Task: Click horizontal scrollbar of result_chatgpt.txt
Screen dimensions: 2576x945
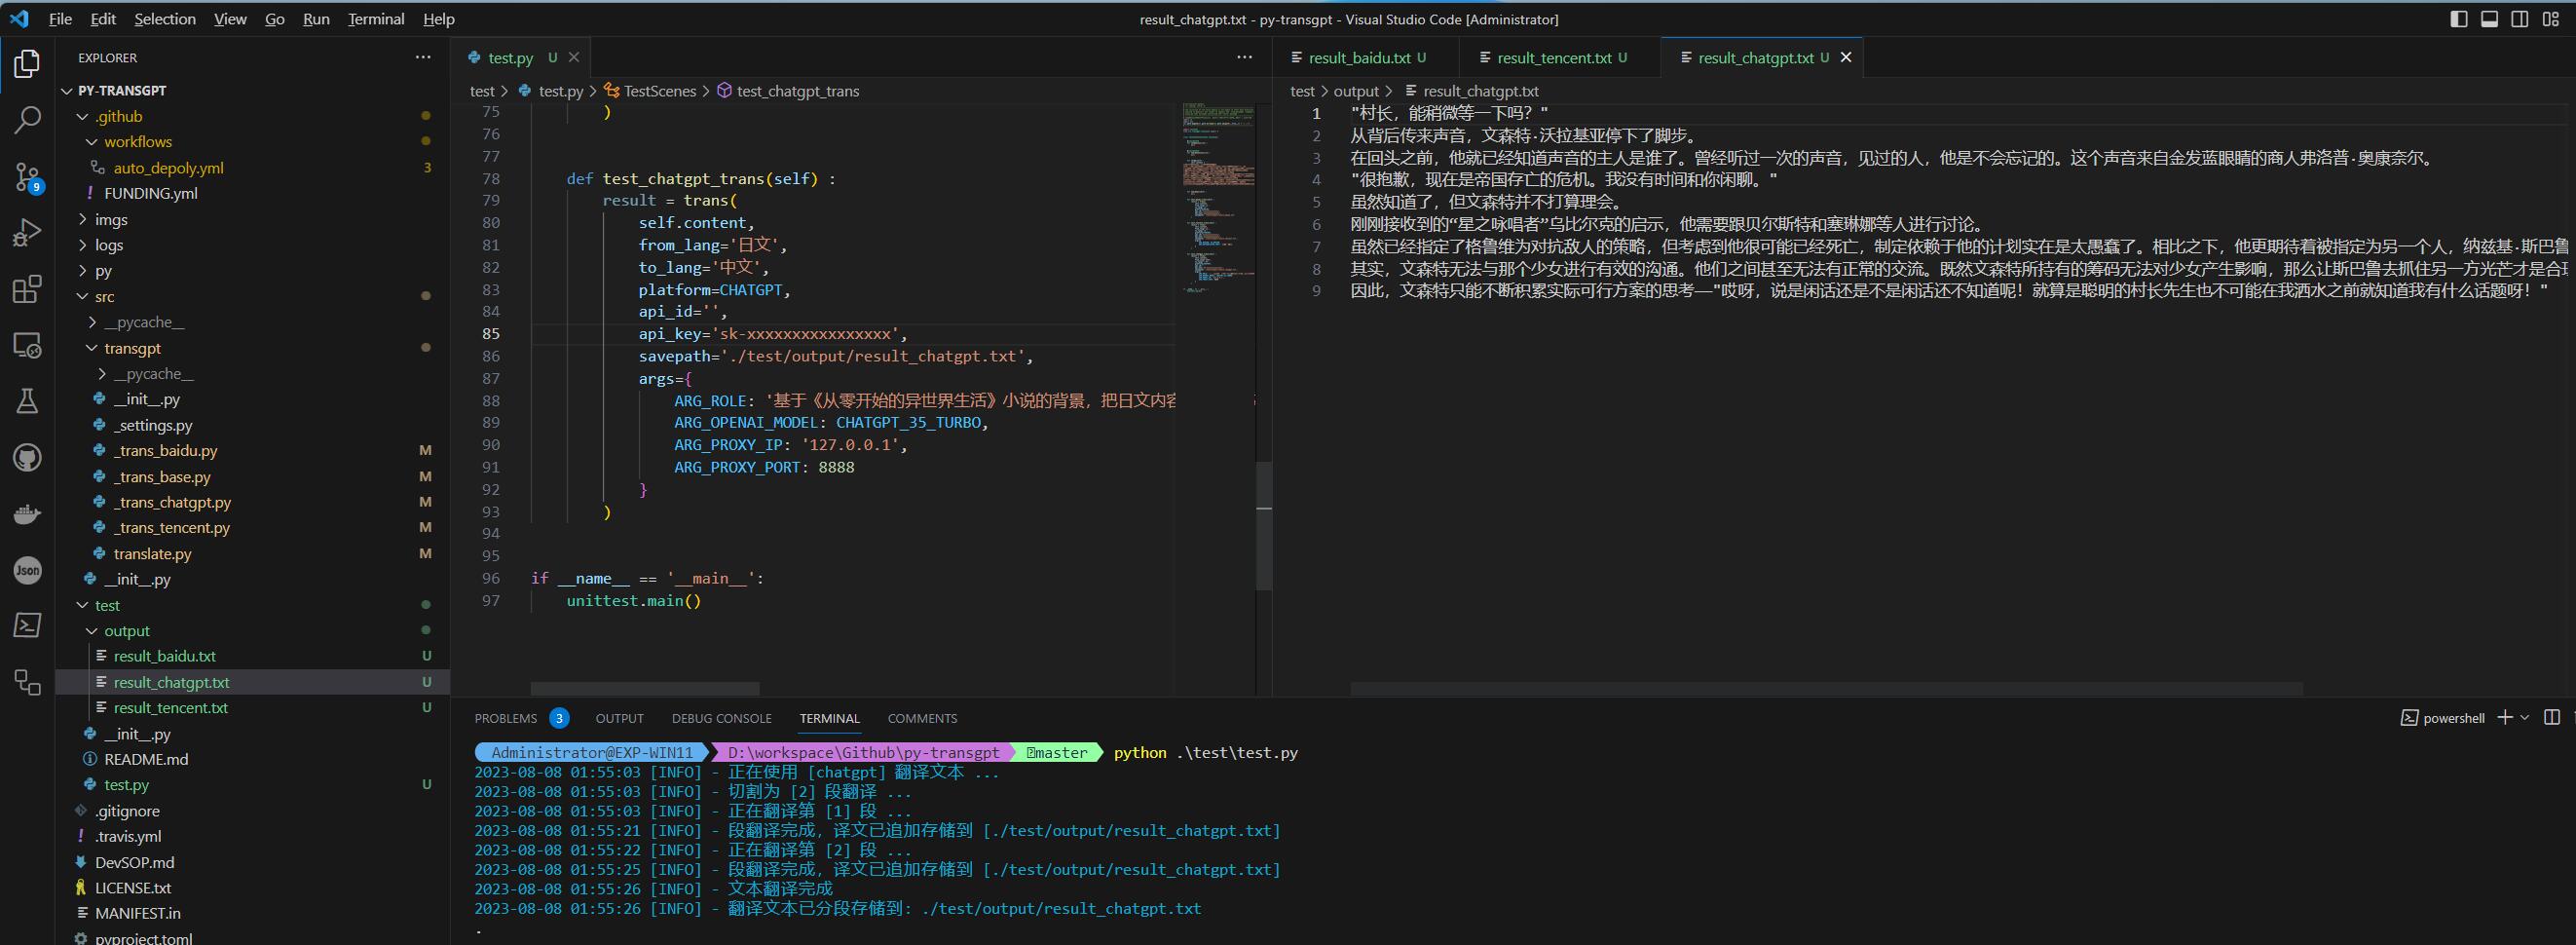Action: (1826, 689)
